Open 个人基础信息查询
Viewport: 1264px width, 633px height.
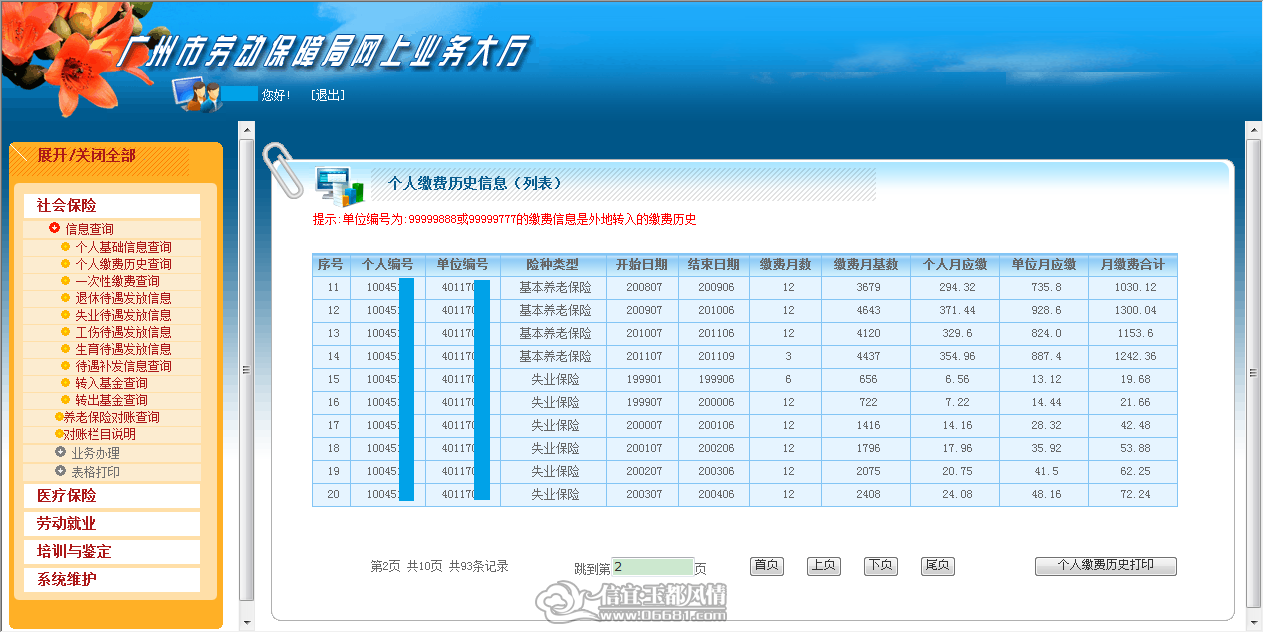tap(123, 247)
